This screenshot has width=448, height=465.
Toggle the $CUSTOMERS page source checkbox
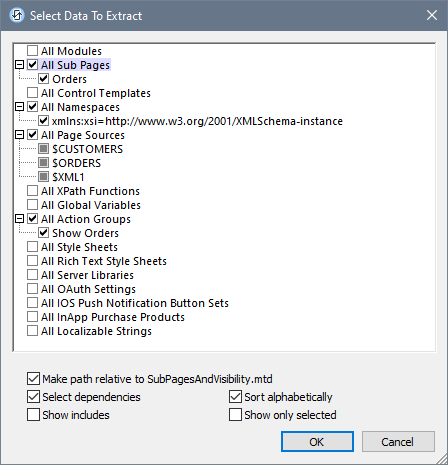44,149
